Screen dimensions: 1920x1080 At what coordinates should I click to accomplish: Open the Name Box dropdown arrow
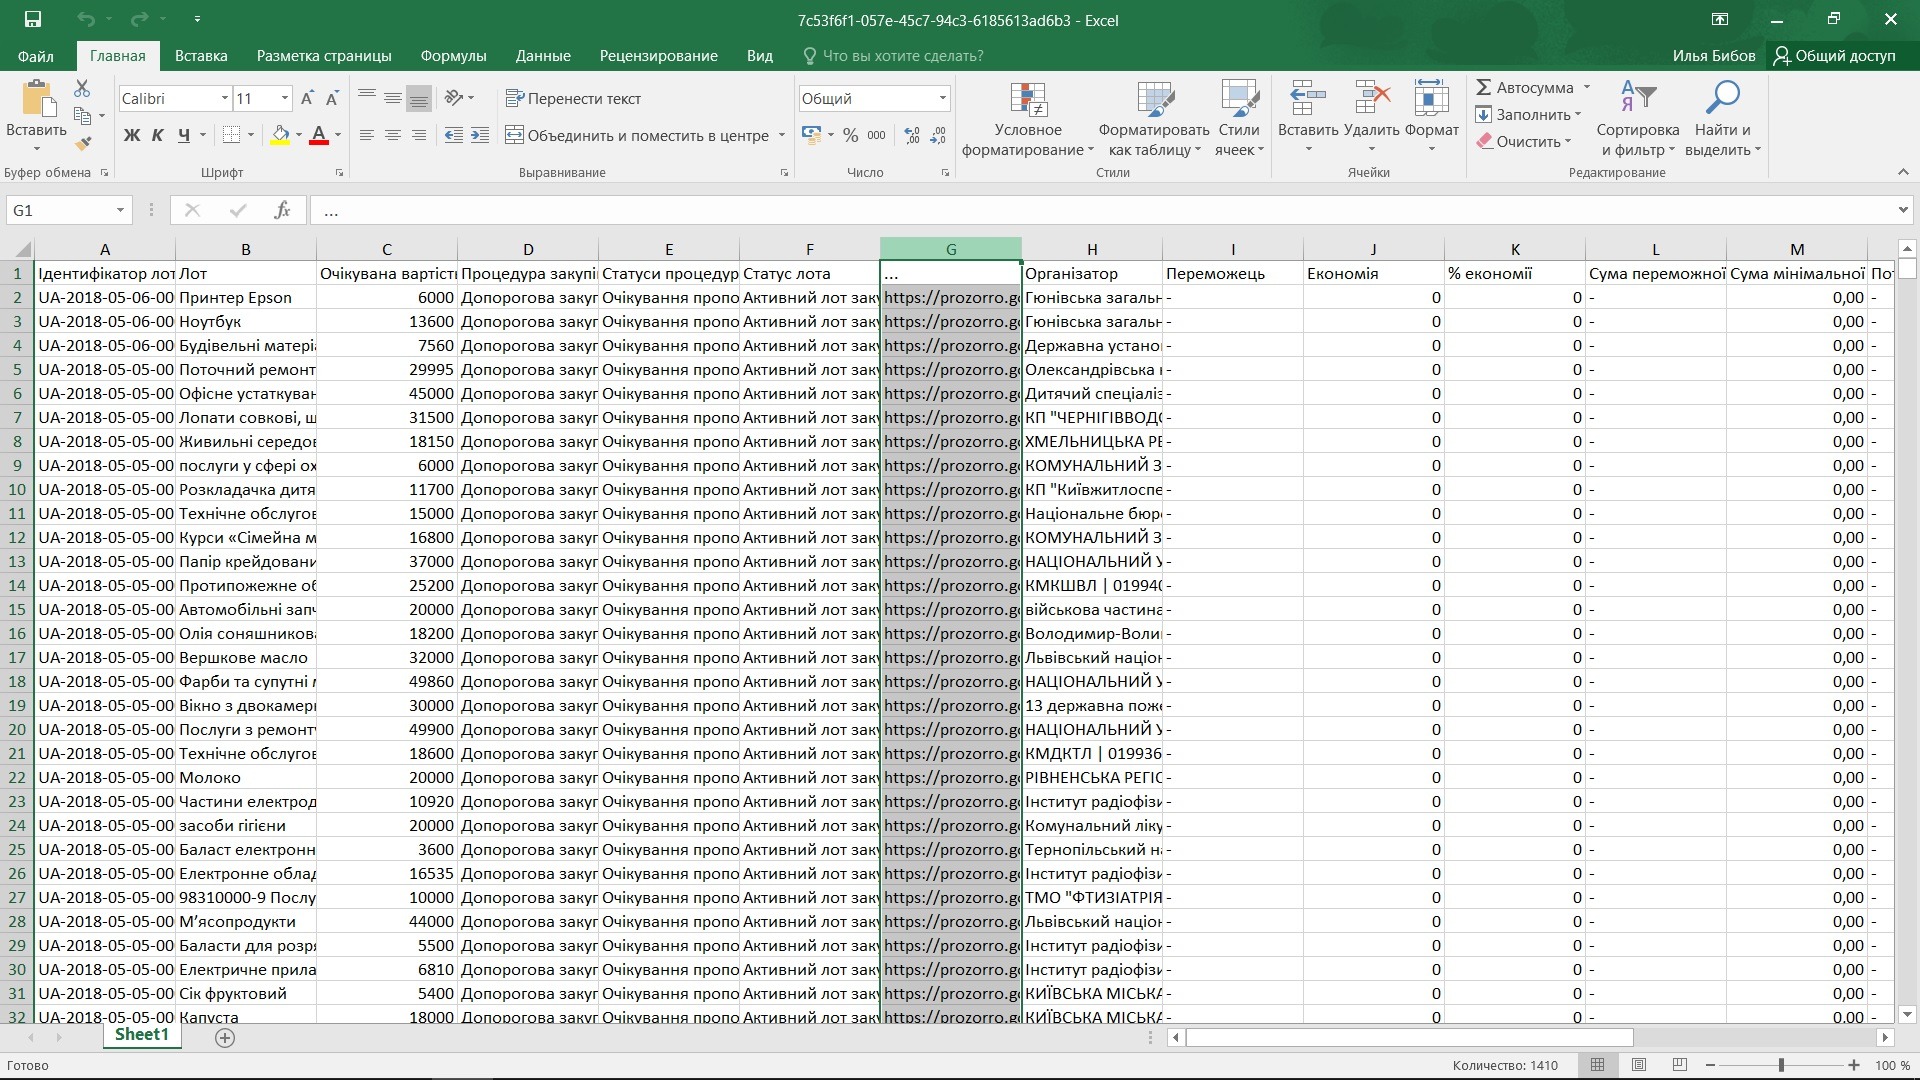[120, 210]
